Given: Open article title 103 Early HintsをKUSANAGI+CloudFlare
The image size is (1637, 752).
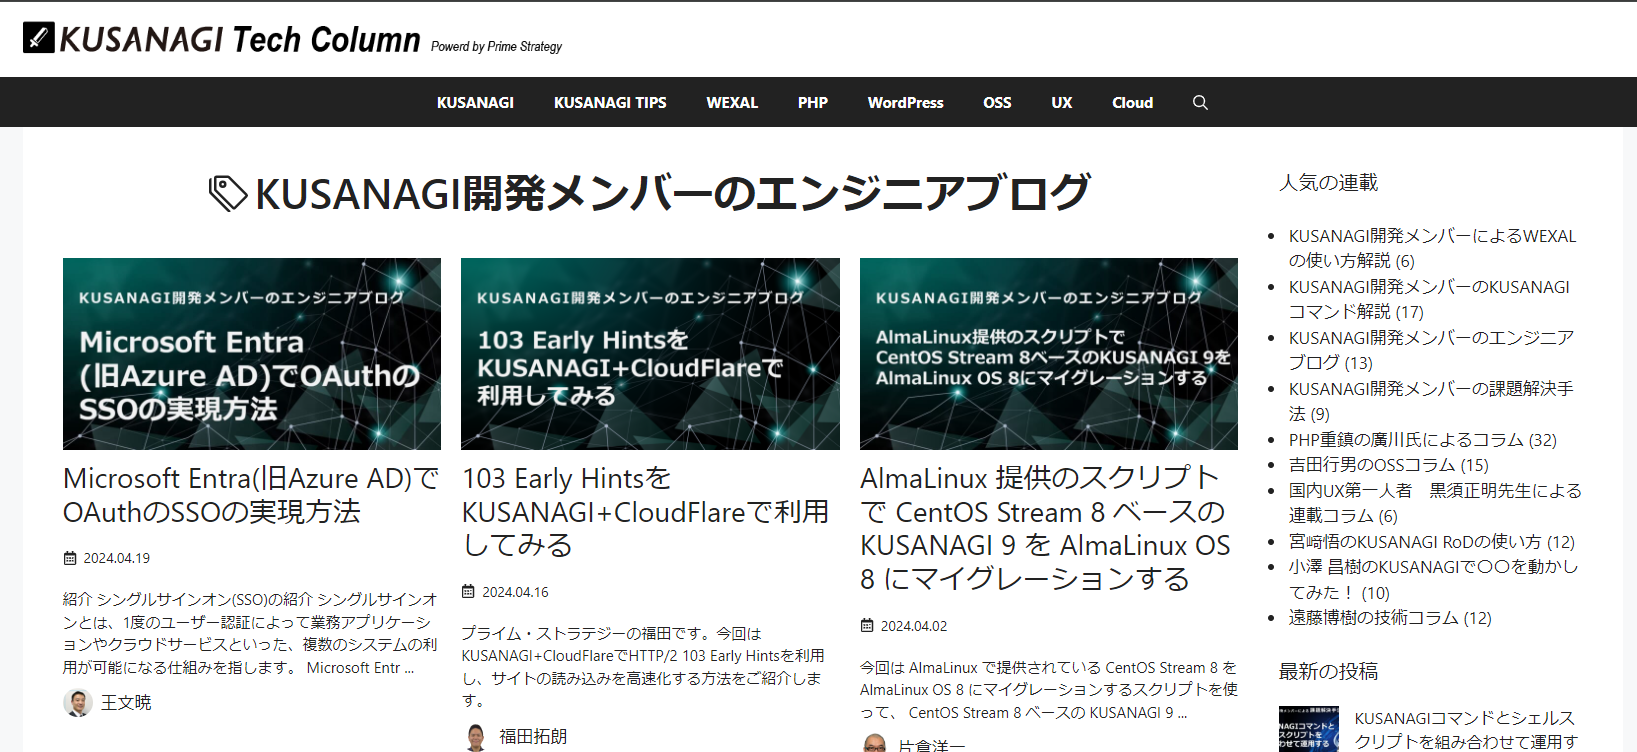Looking at the screenshot, I should (x=645, y=512).
